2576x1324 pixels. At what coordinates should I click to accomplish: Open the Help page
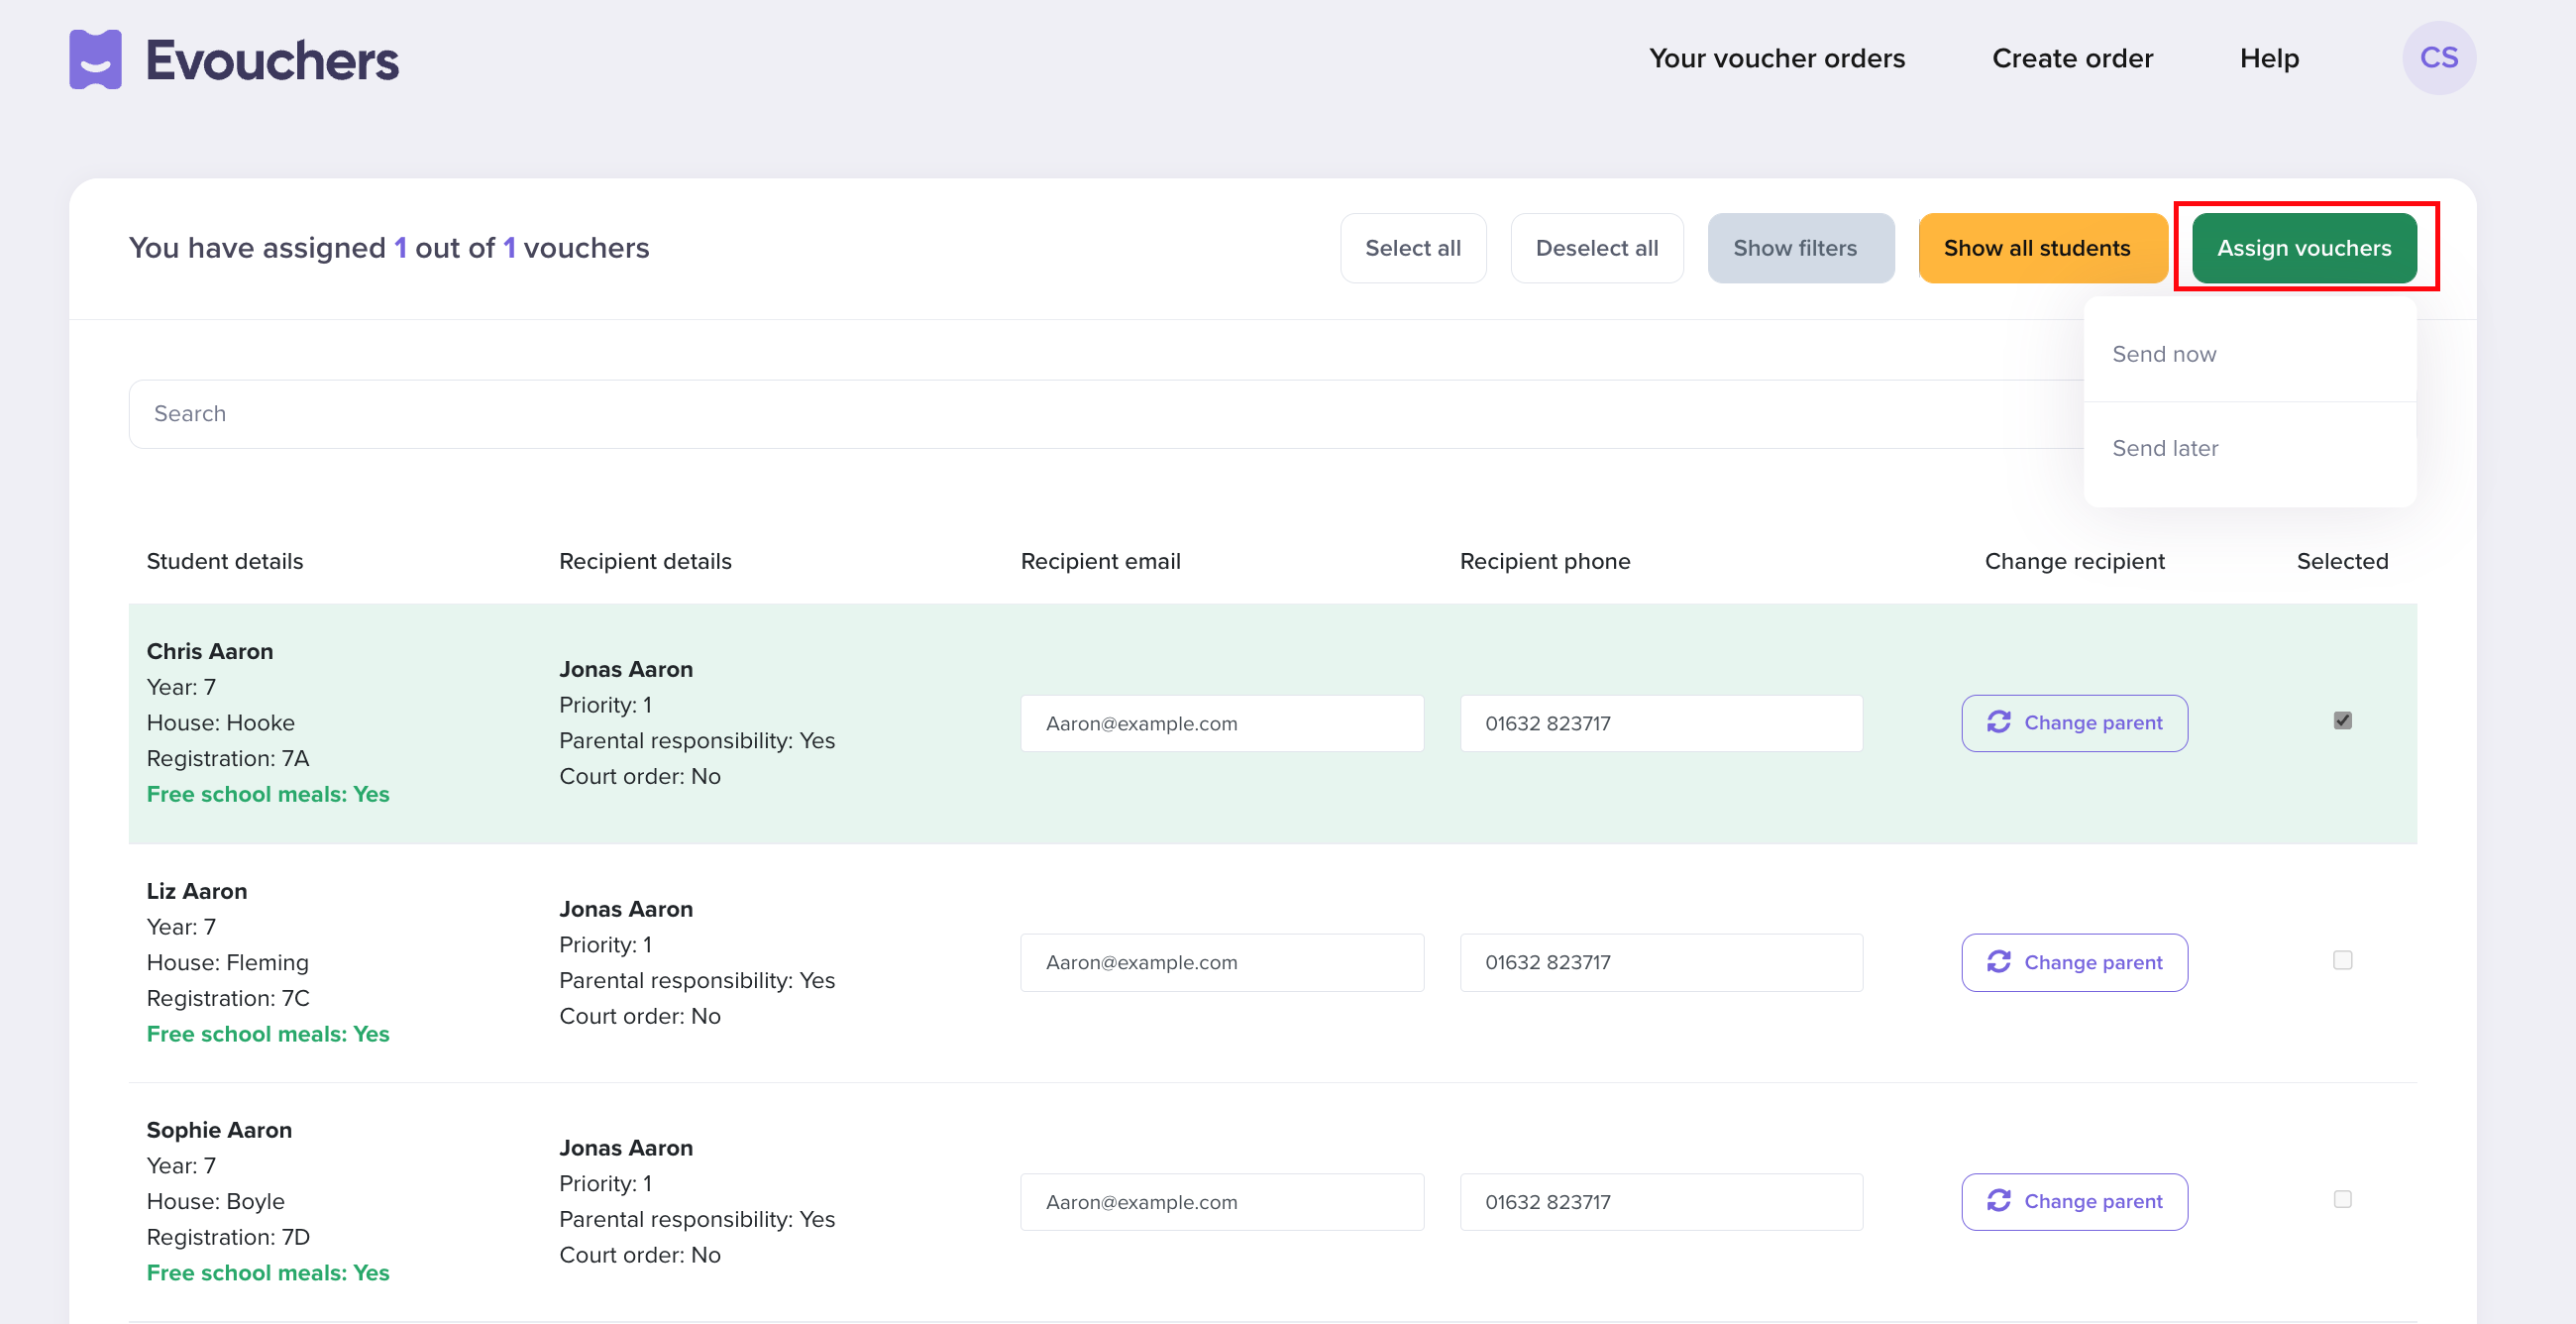[2268, 58]
